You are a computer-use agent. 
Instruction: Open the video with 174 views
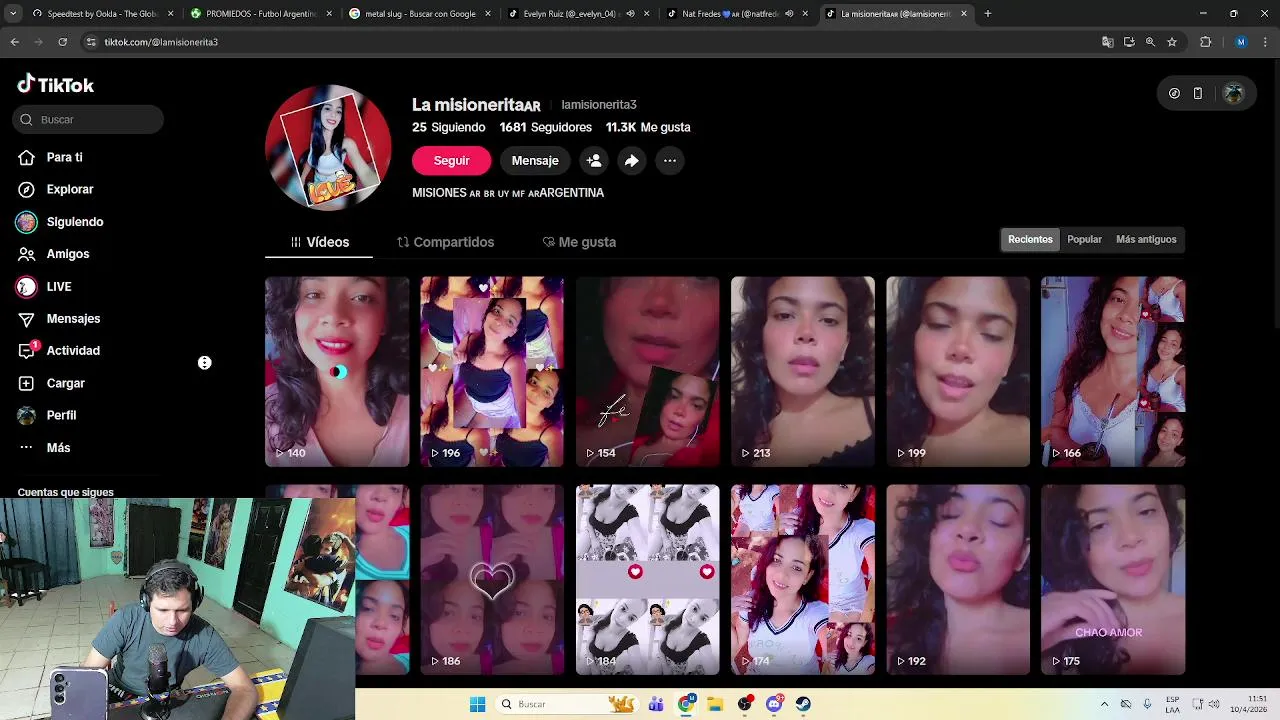pos(802,580)
